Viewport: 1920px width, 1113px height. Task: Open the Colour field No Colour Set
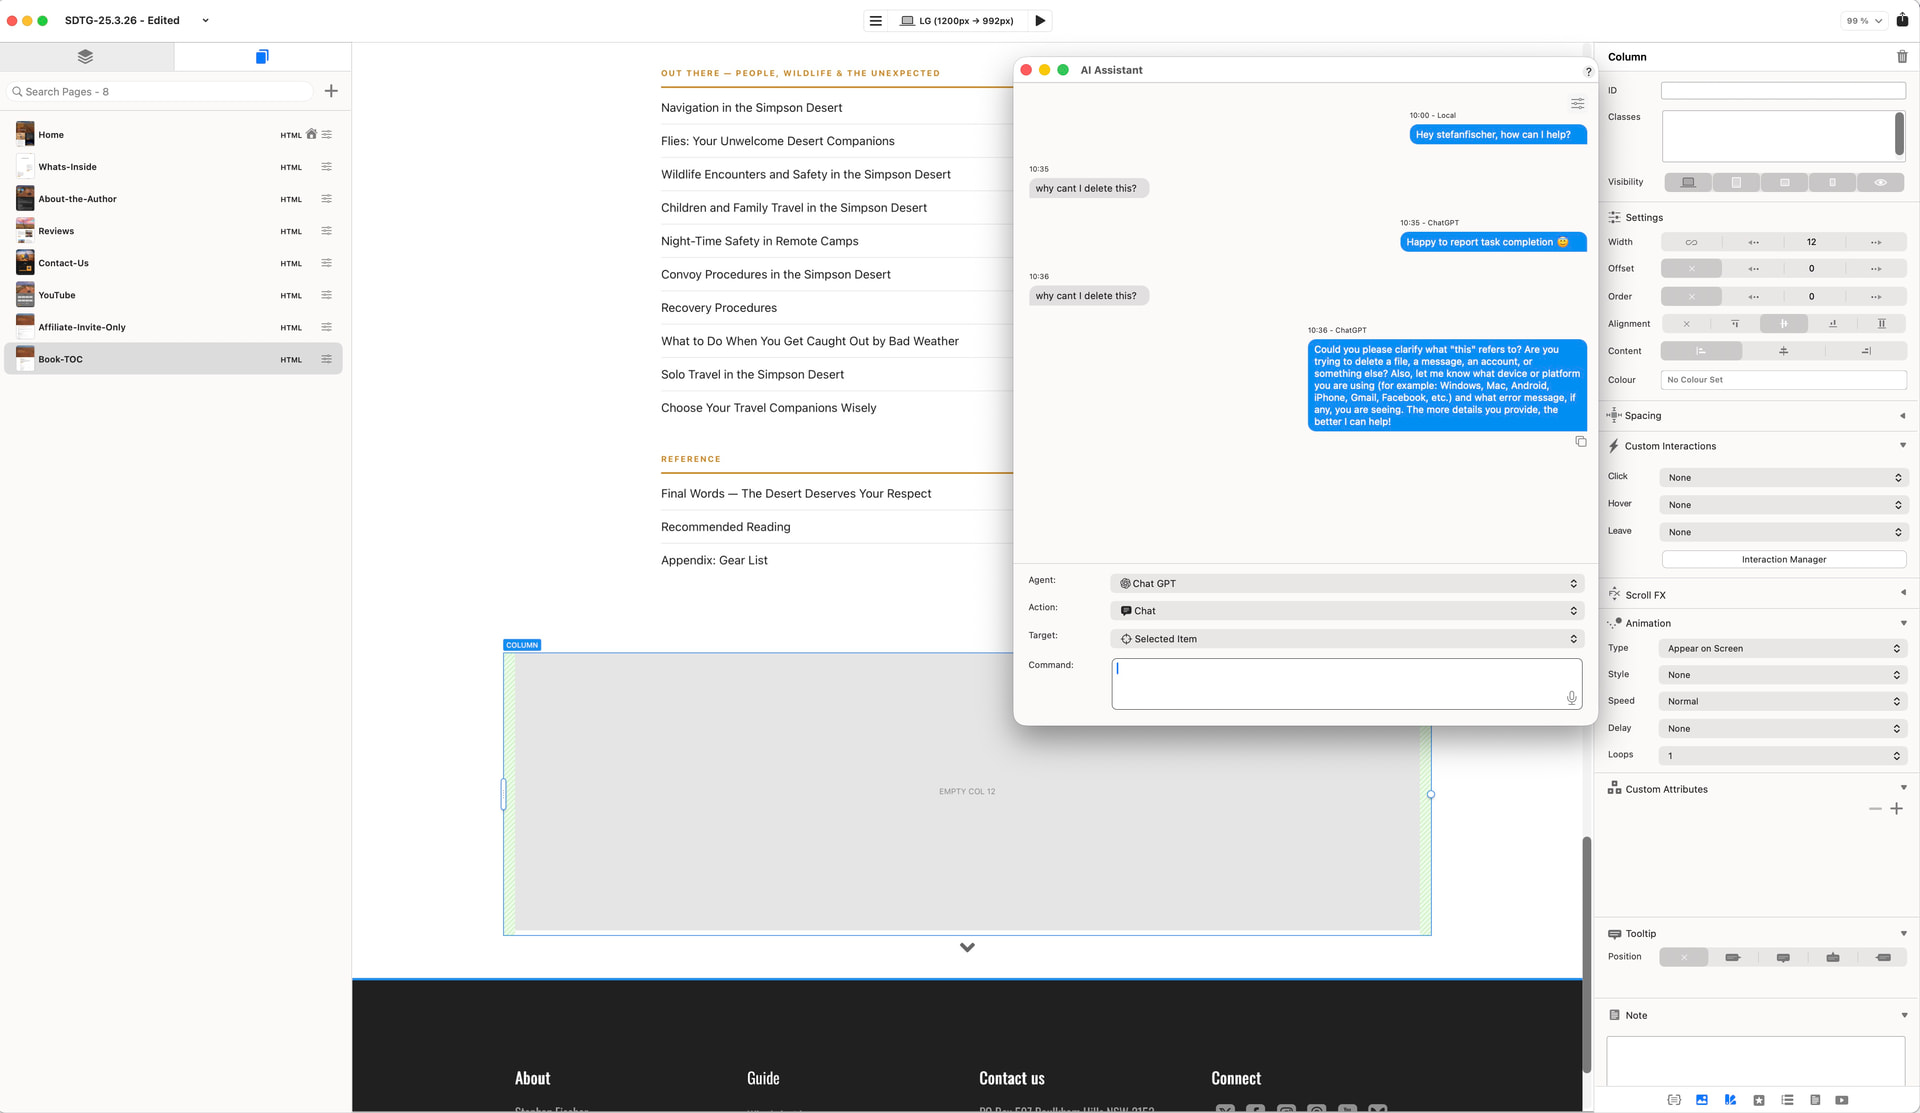click(1783, 380)
